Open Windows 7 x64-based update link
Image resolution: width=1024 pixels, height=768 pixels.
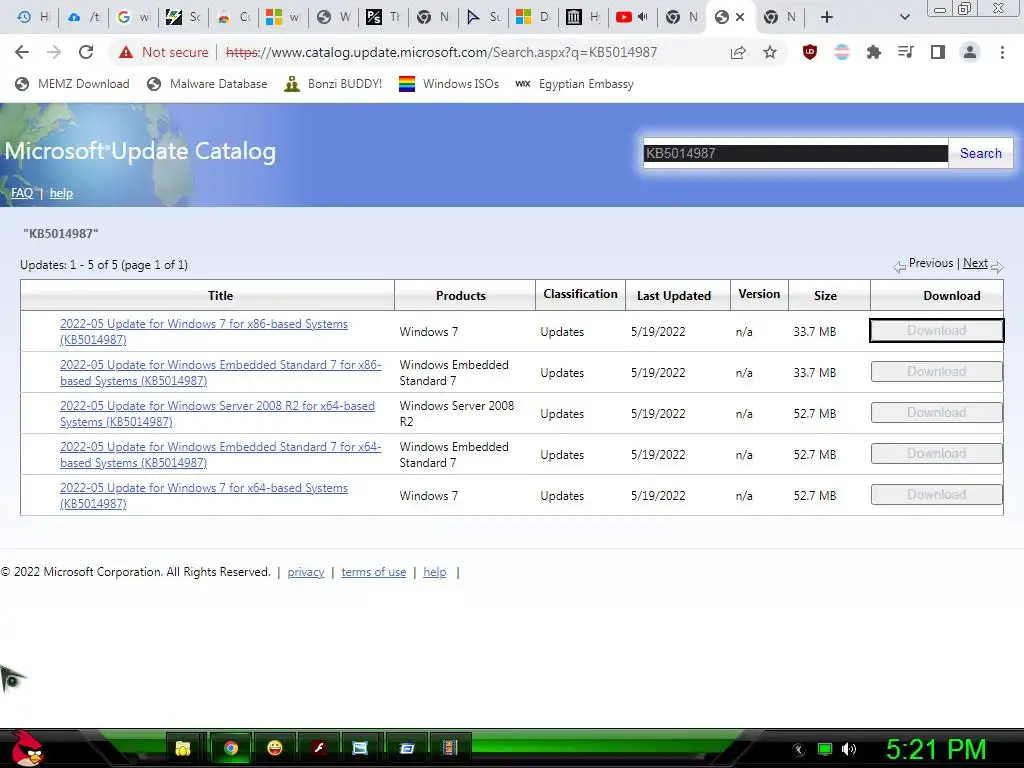click(204, 496)
